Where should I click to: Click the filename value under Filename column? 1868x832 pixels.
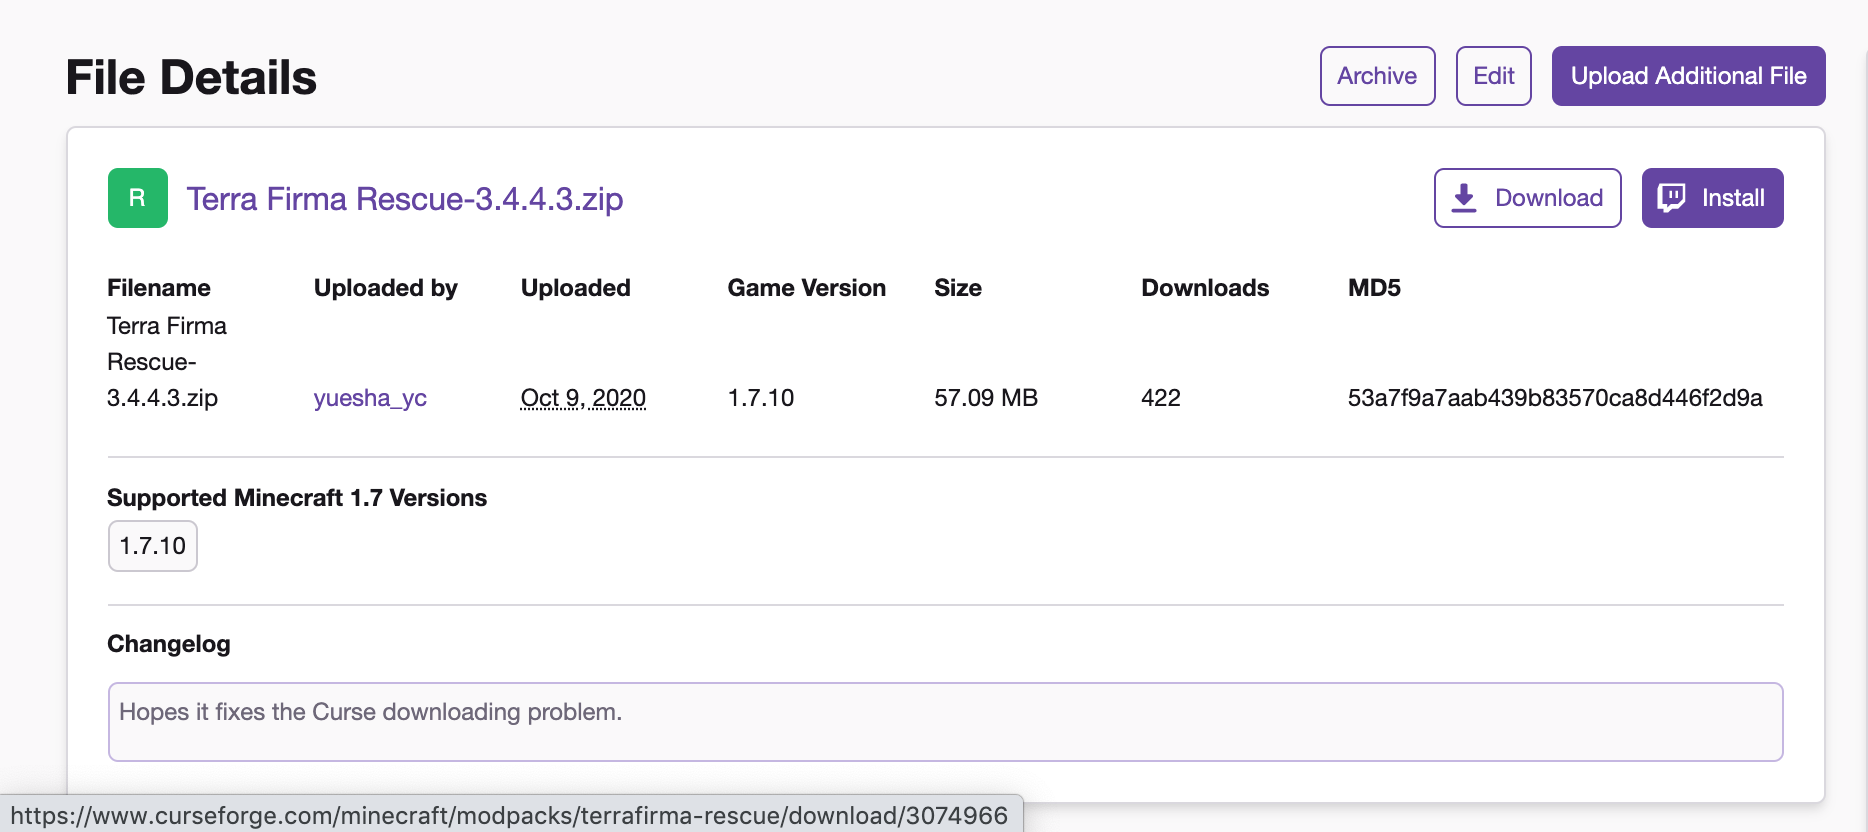[167, 362]
